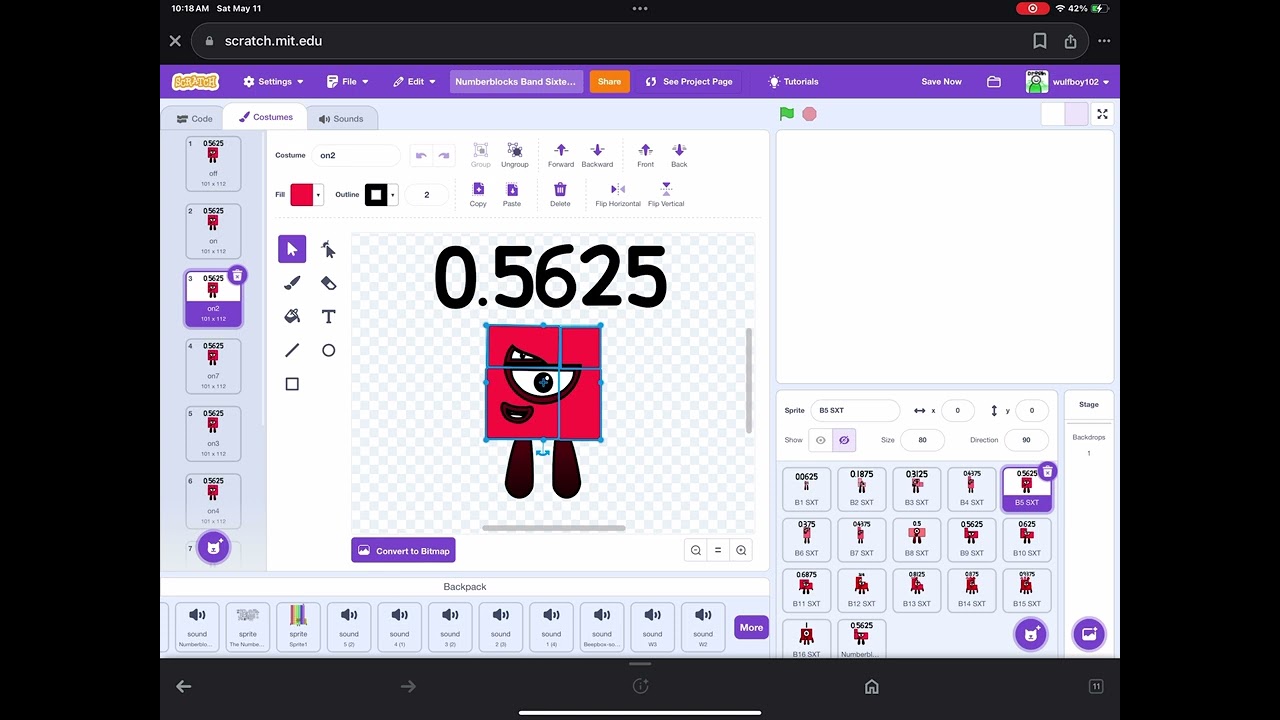Click the costume name field on2
This screenshot has height=720, width=1280.
pos(356,155)
